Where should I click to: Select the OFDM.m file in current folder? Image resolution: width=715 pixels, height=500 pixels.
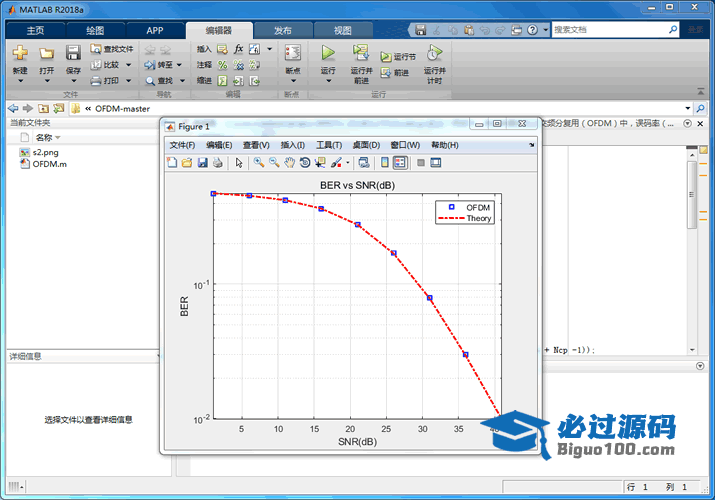[x=44, y=164]
